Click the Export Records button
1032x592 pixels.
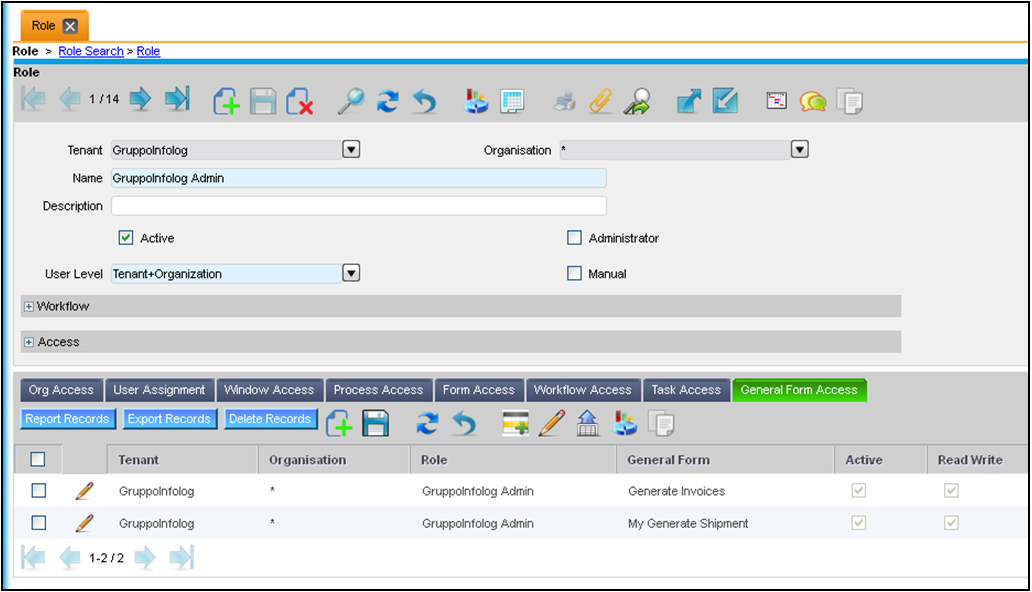[169, 419]
